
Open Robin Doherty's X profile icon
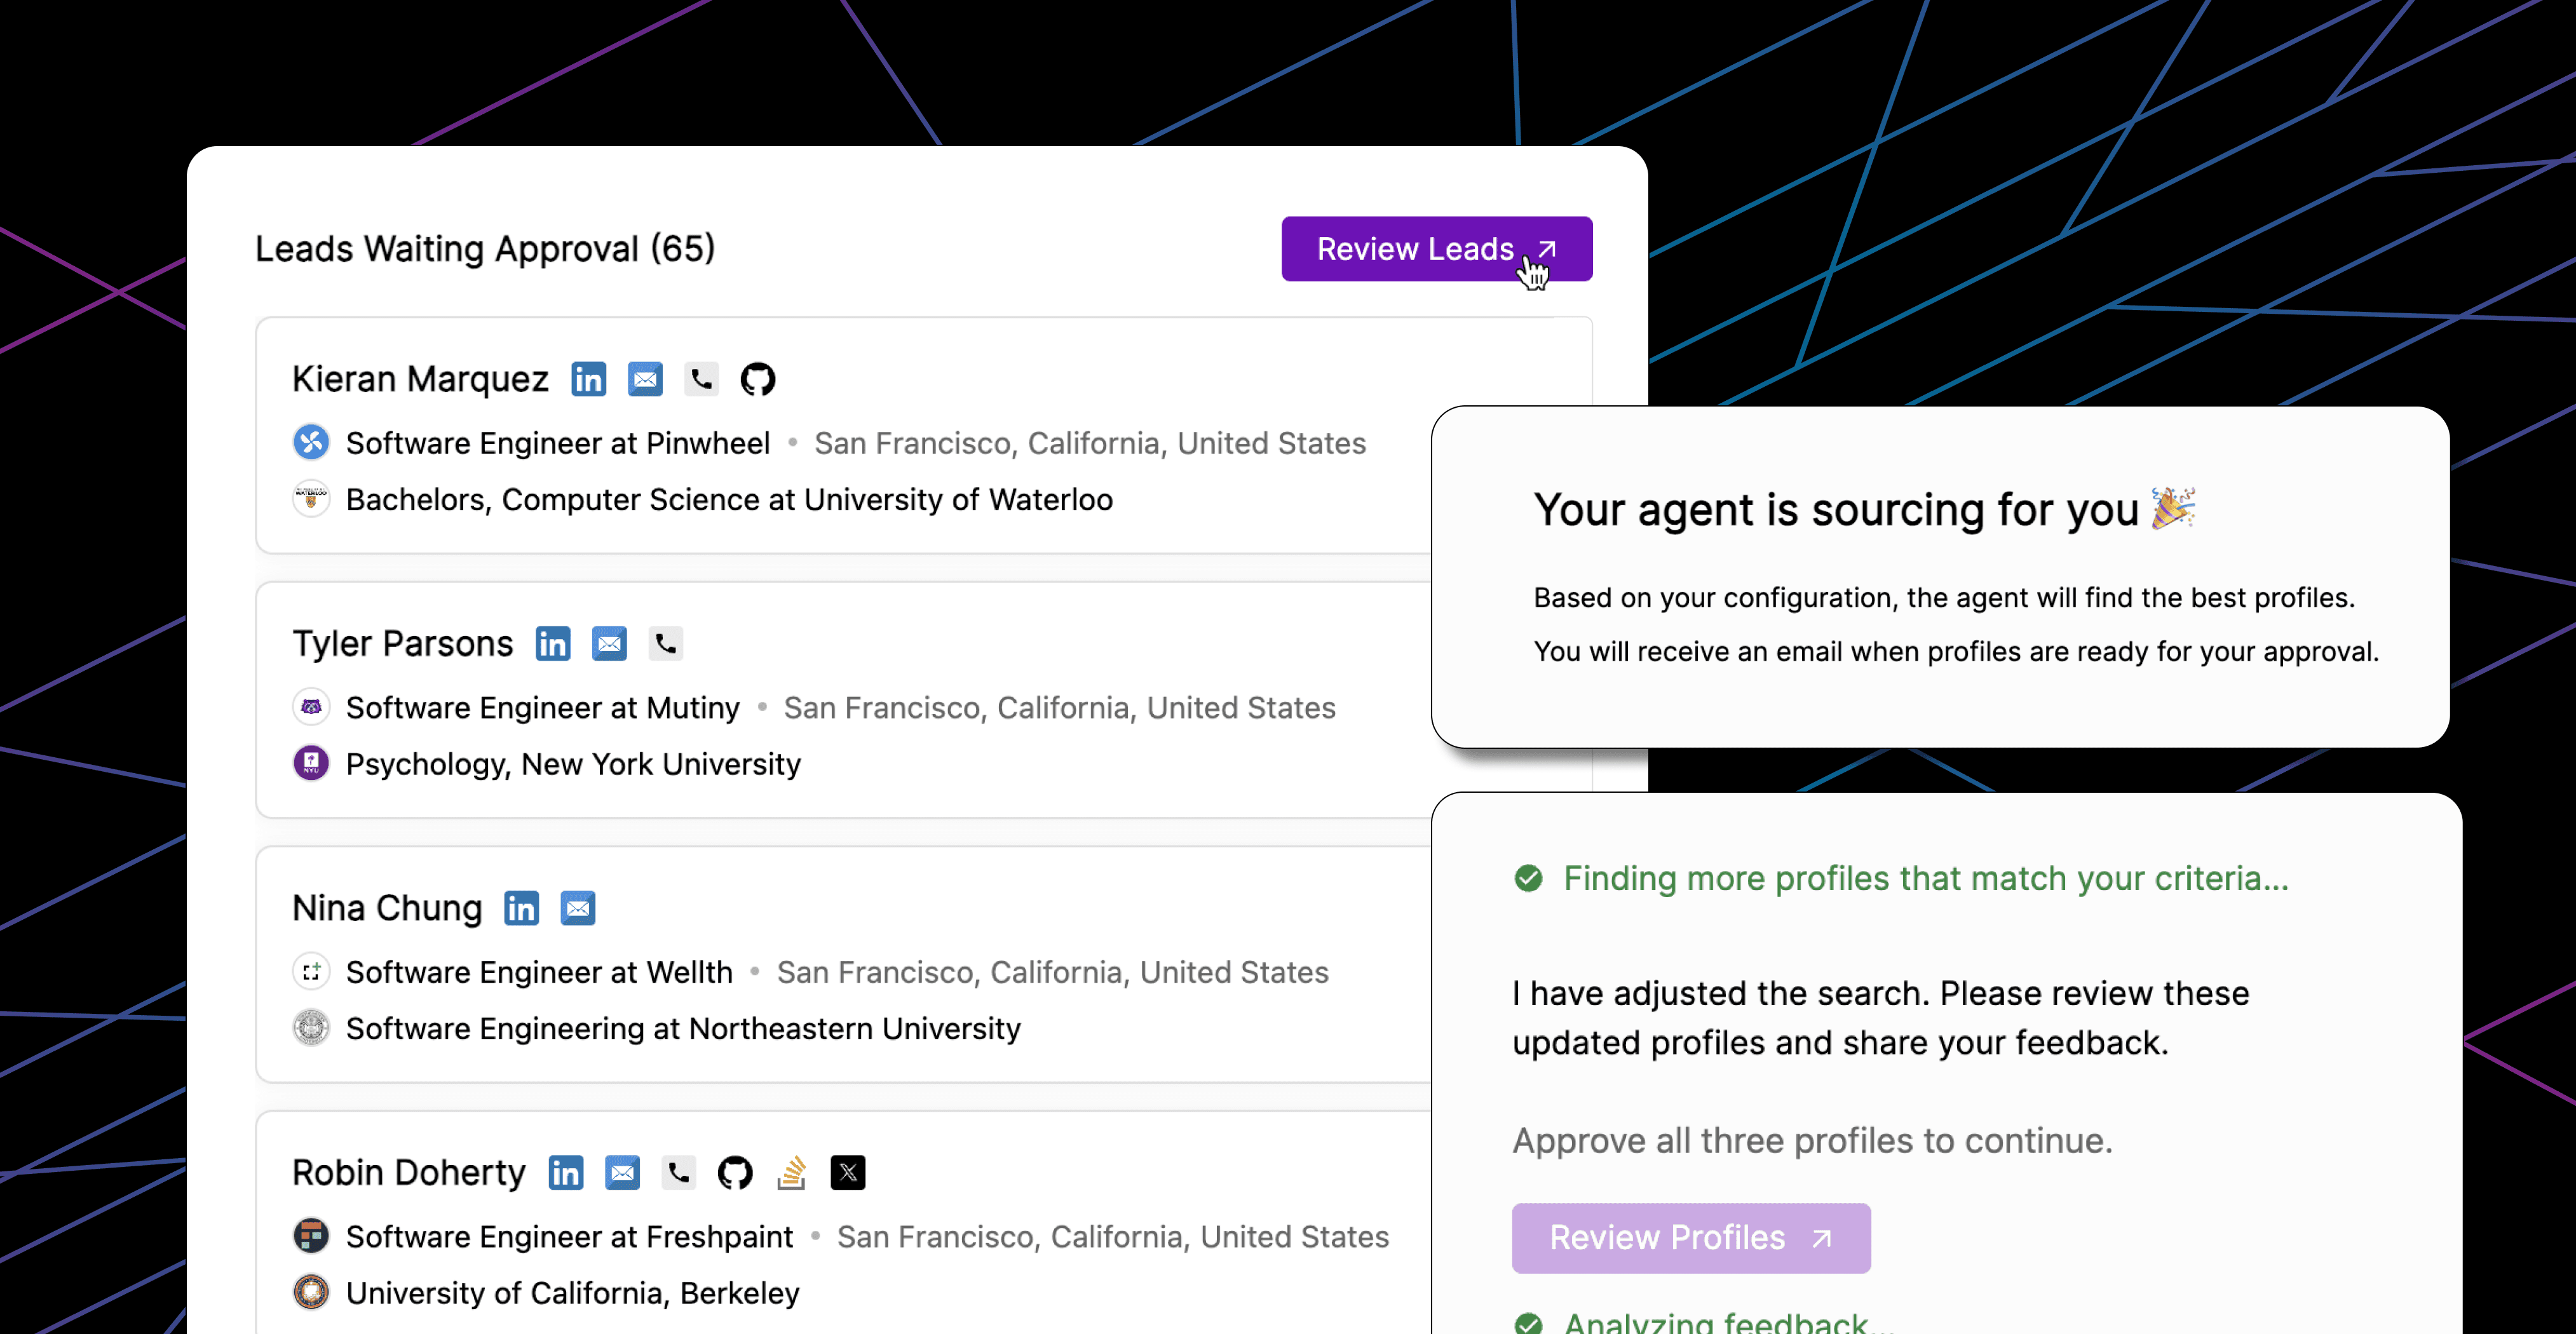(848, 1173)
